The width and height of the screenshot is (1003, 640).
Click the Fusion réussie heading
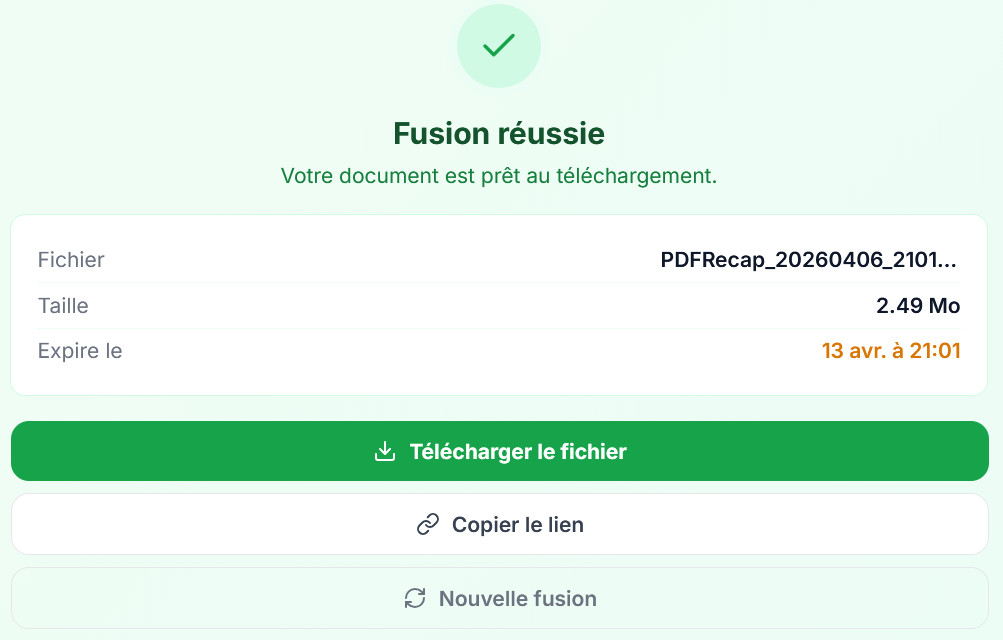(x=498, y=133)
